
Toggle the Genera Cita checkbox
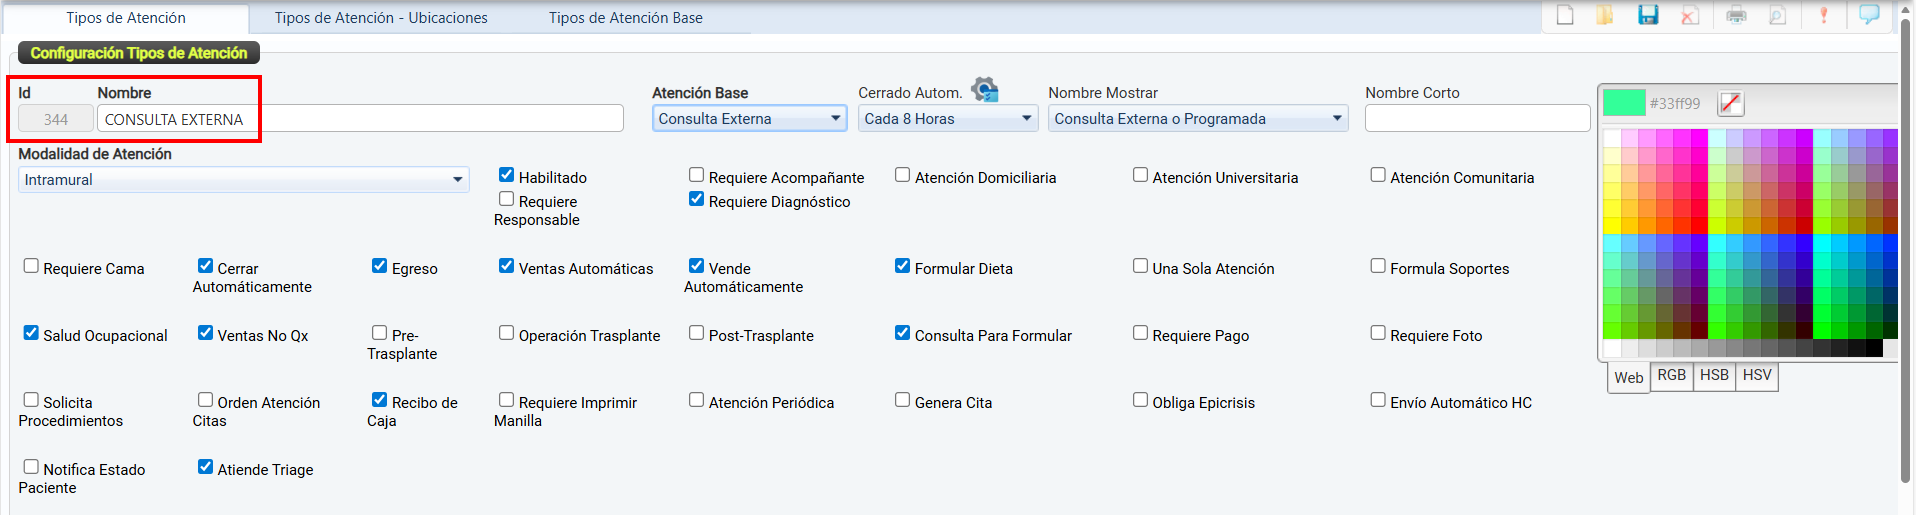tap(902, 400)
